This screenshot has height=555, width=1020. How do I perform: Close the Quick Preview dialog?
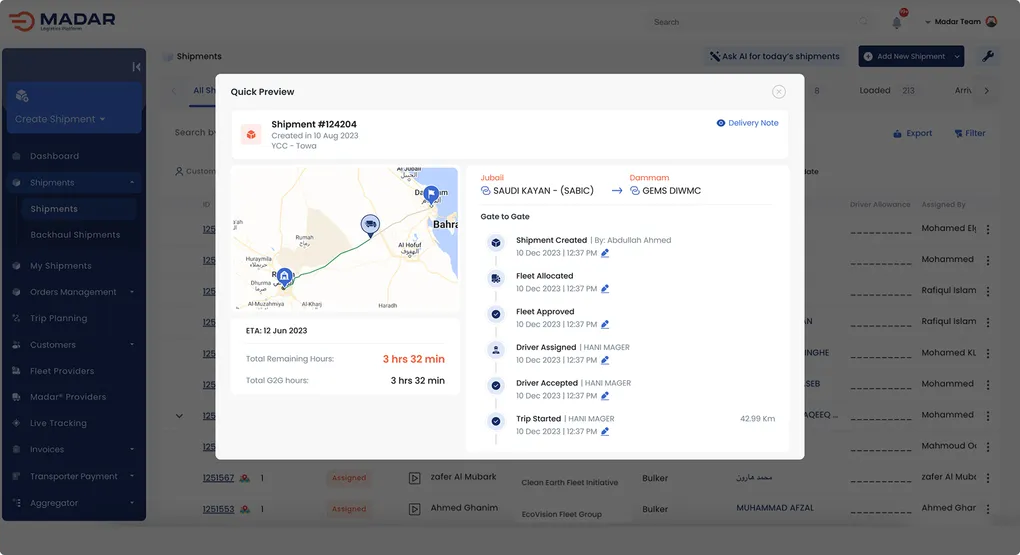pos(778,92)
